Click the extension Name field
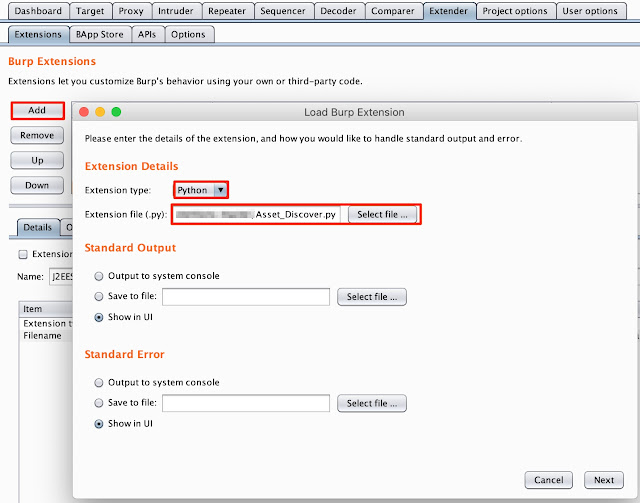 61,277
